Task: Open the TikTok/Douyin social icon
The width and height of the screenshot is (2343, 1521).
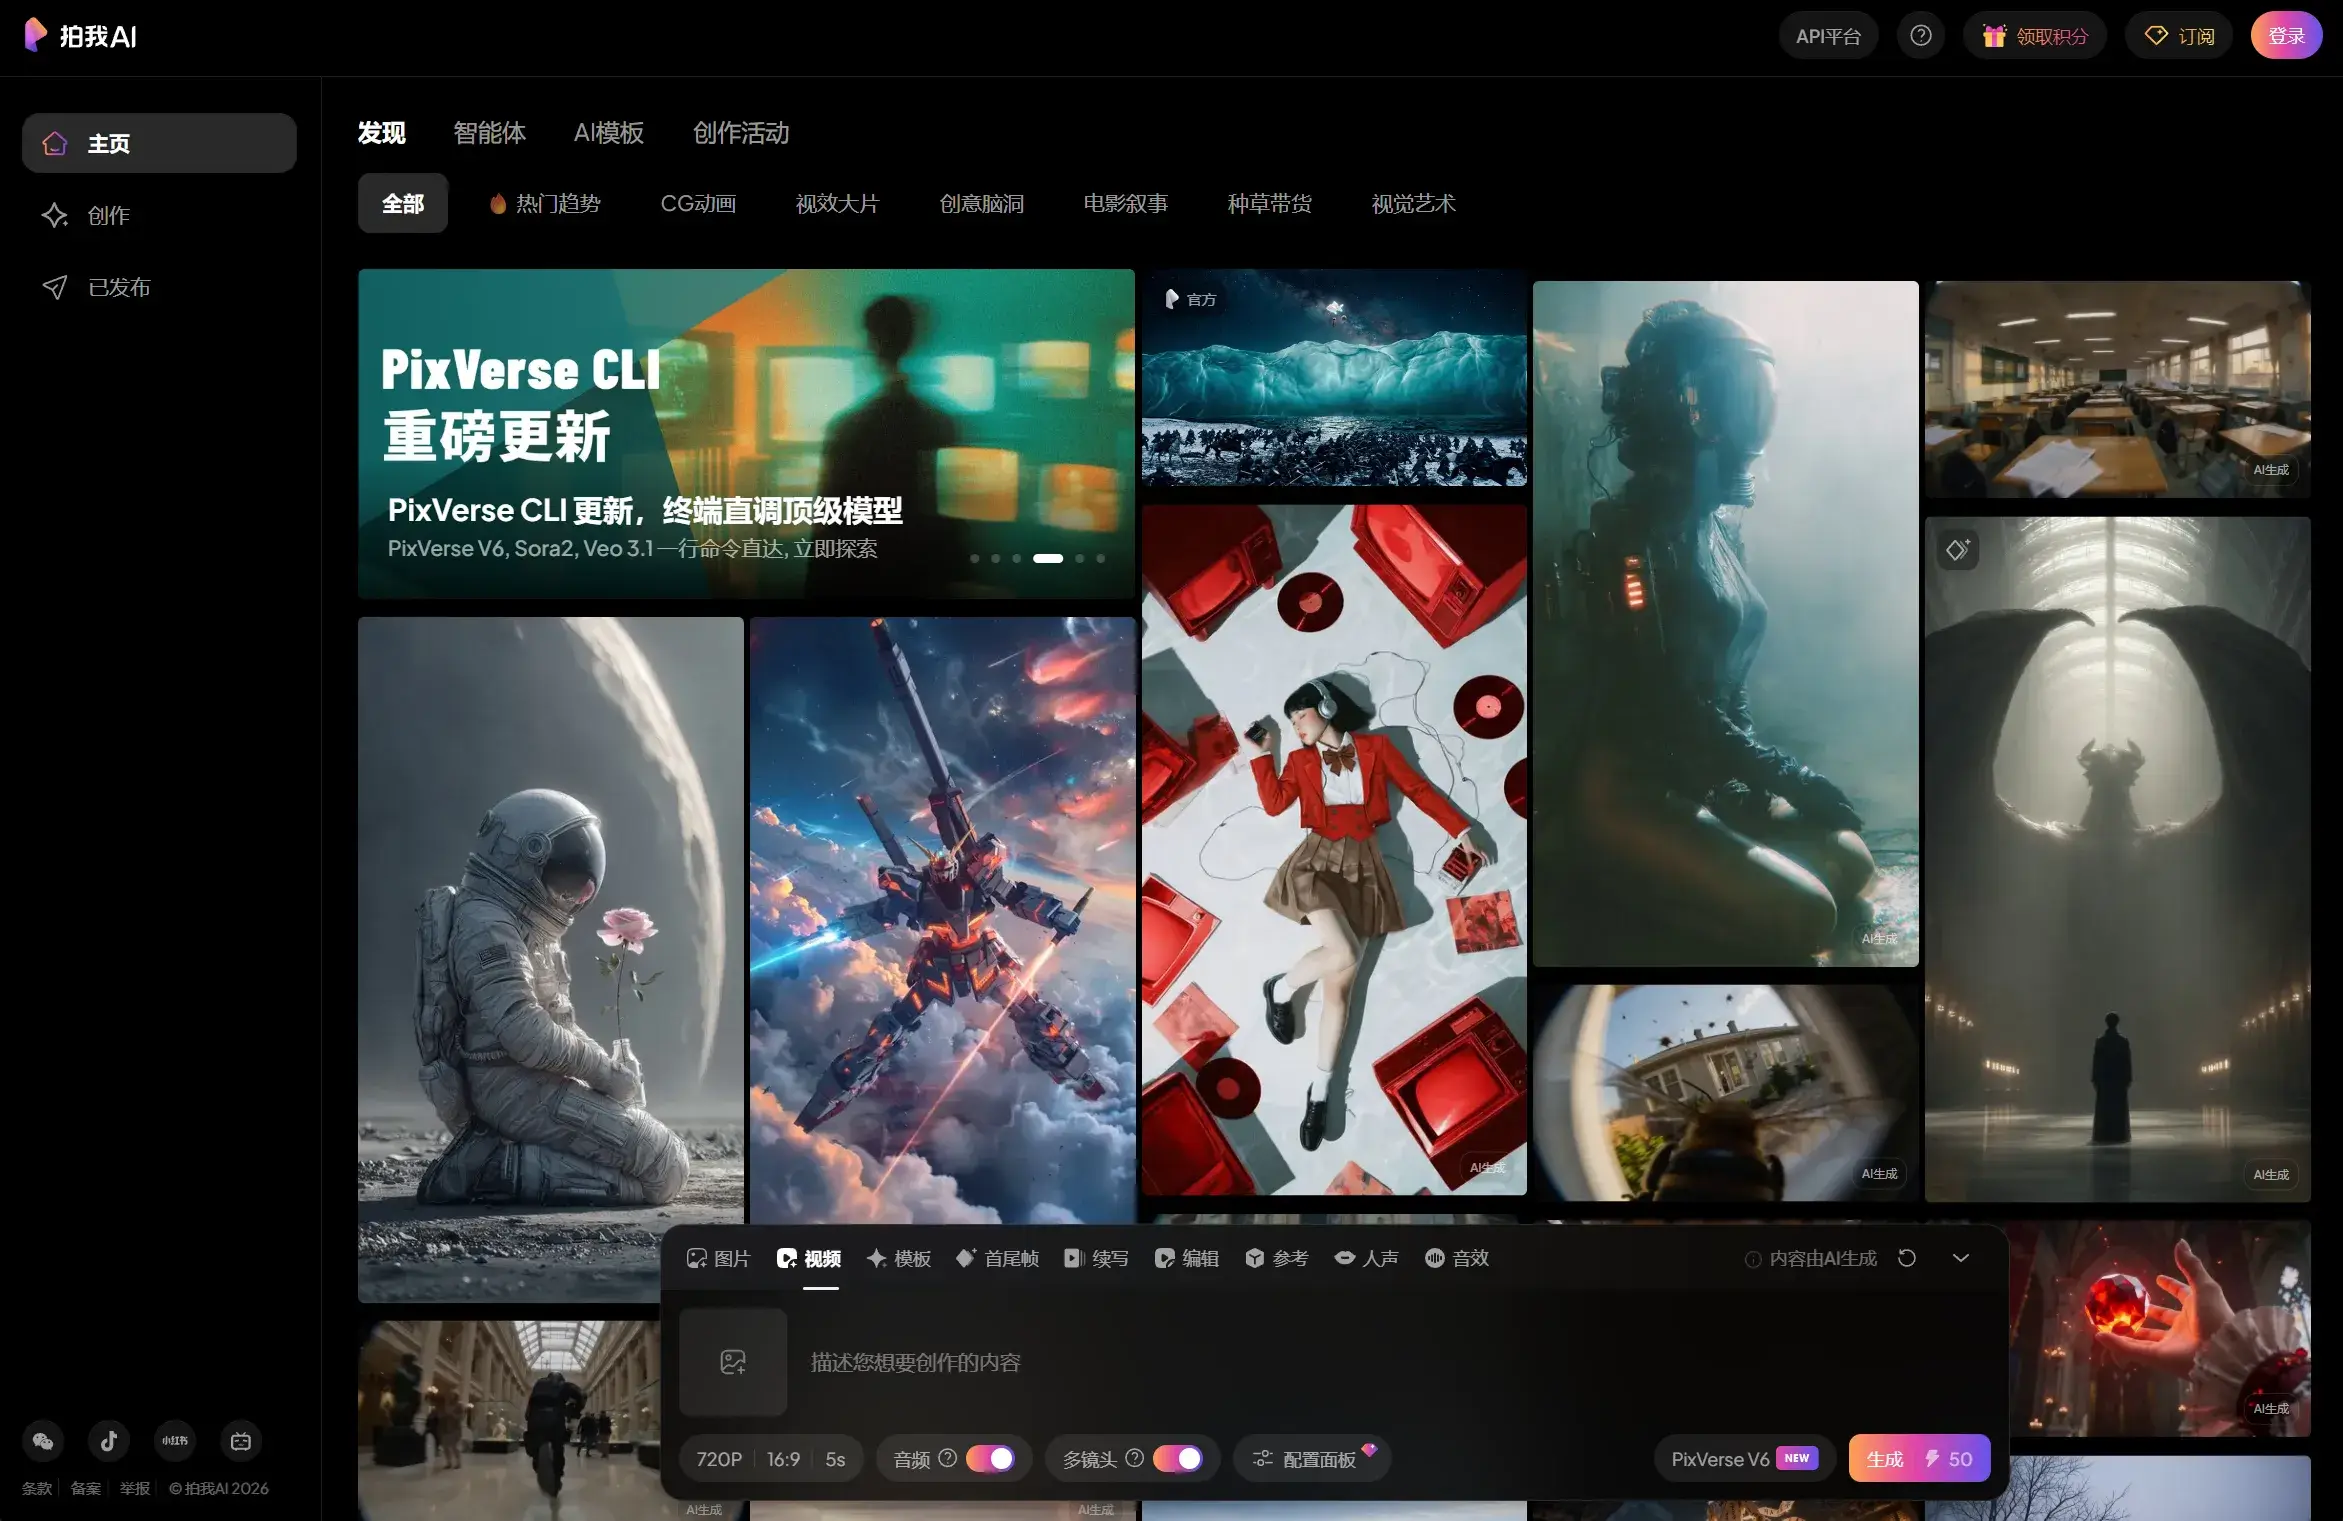Action: pyautogui.click(x=109, y=1441)
